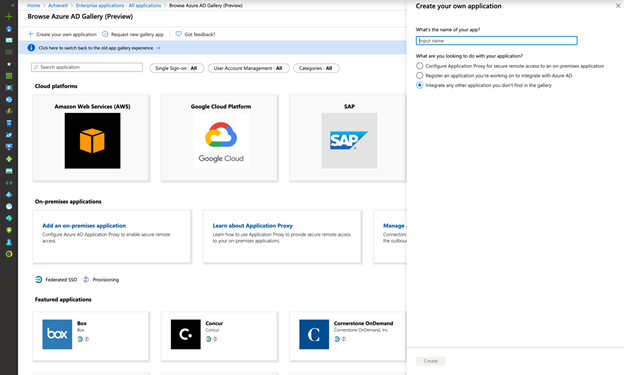624x375 pixels.
Task: Click Request new gallery app
Action: [x=133, y=34]
